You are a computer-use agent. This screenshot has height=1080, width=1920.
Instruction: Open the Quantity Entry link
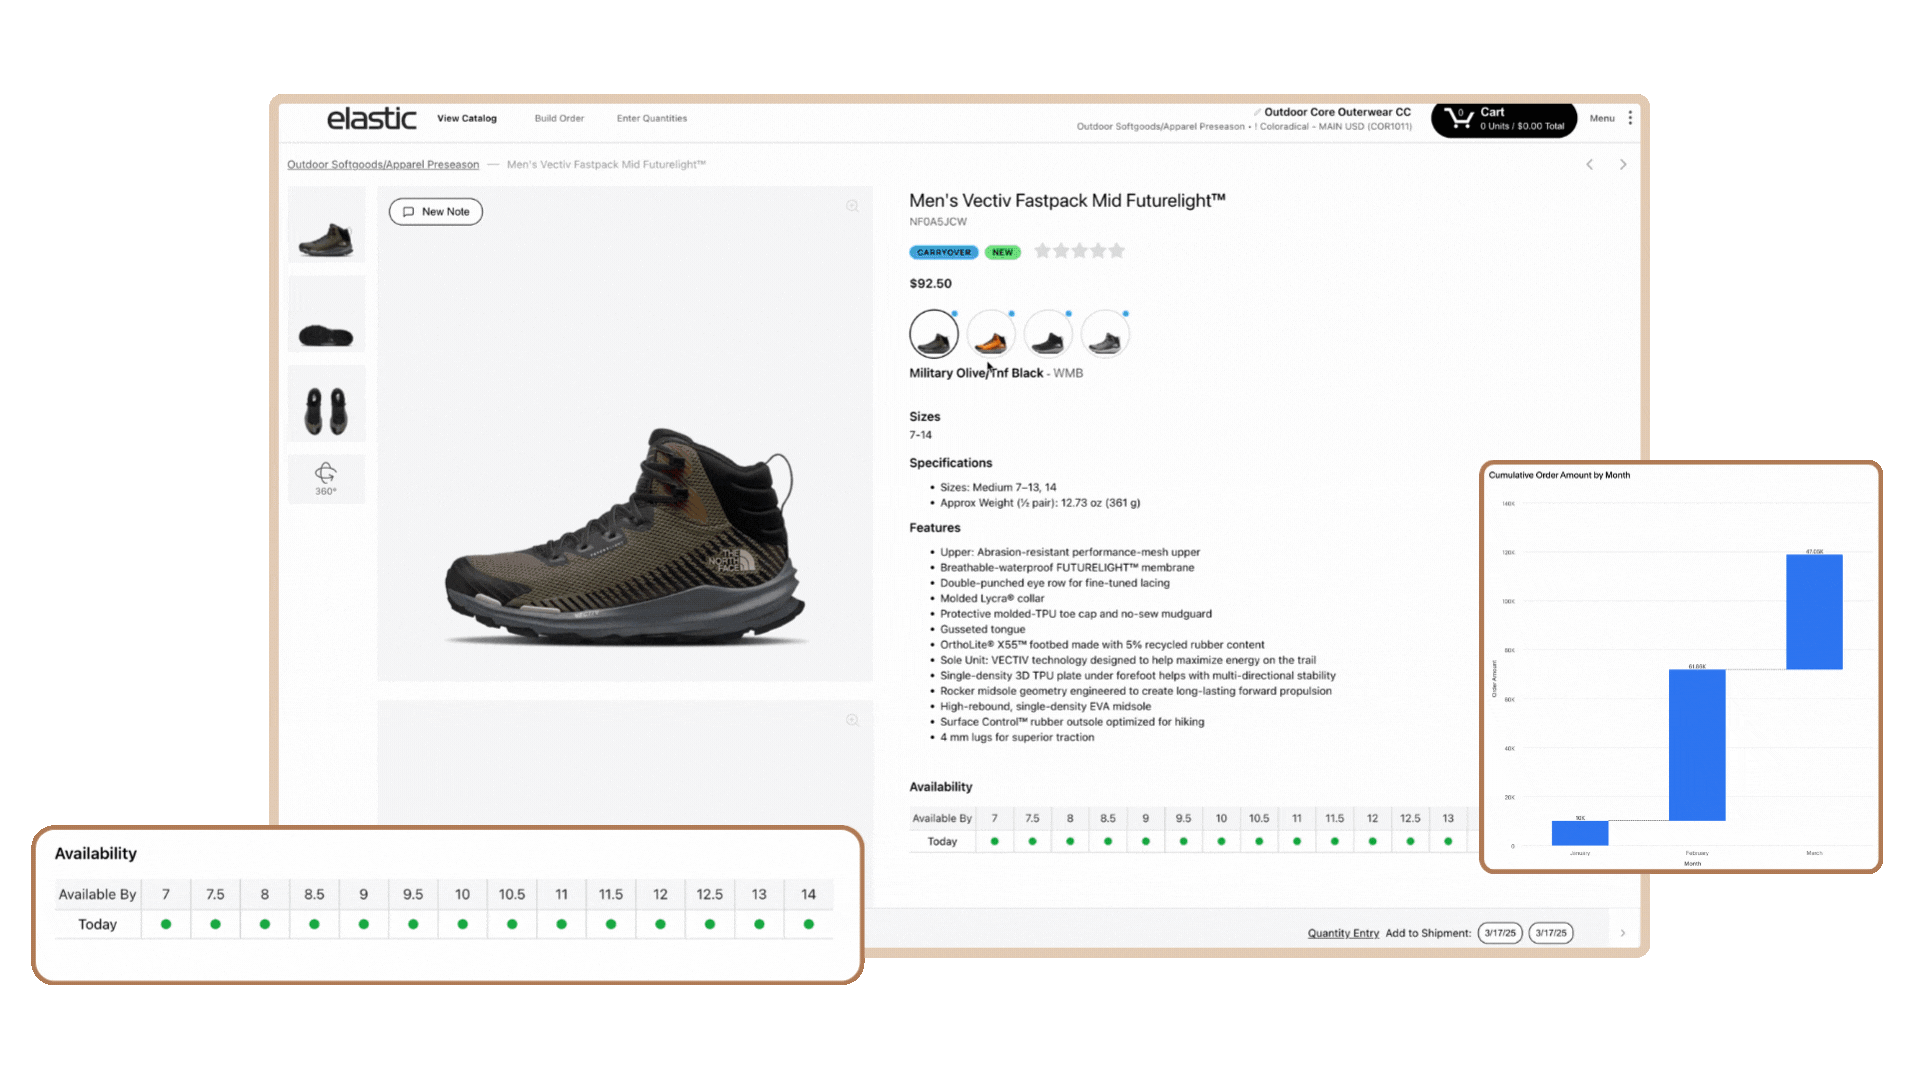click(x=1343, y=933)
